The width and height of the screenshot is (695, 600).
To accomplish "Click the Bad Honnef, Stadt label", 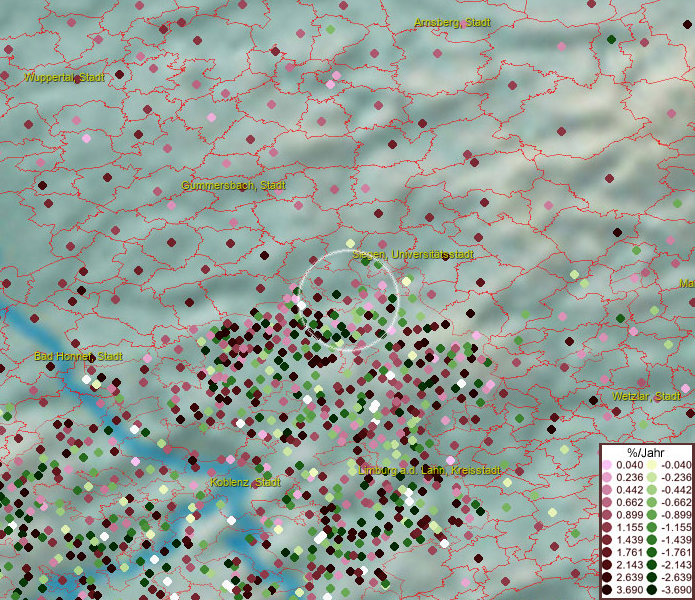I will (78, 356).
